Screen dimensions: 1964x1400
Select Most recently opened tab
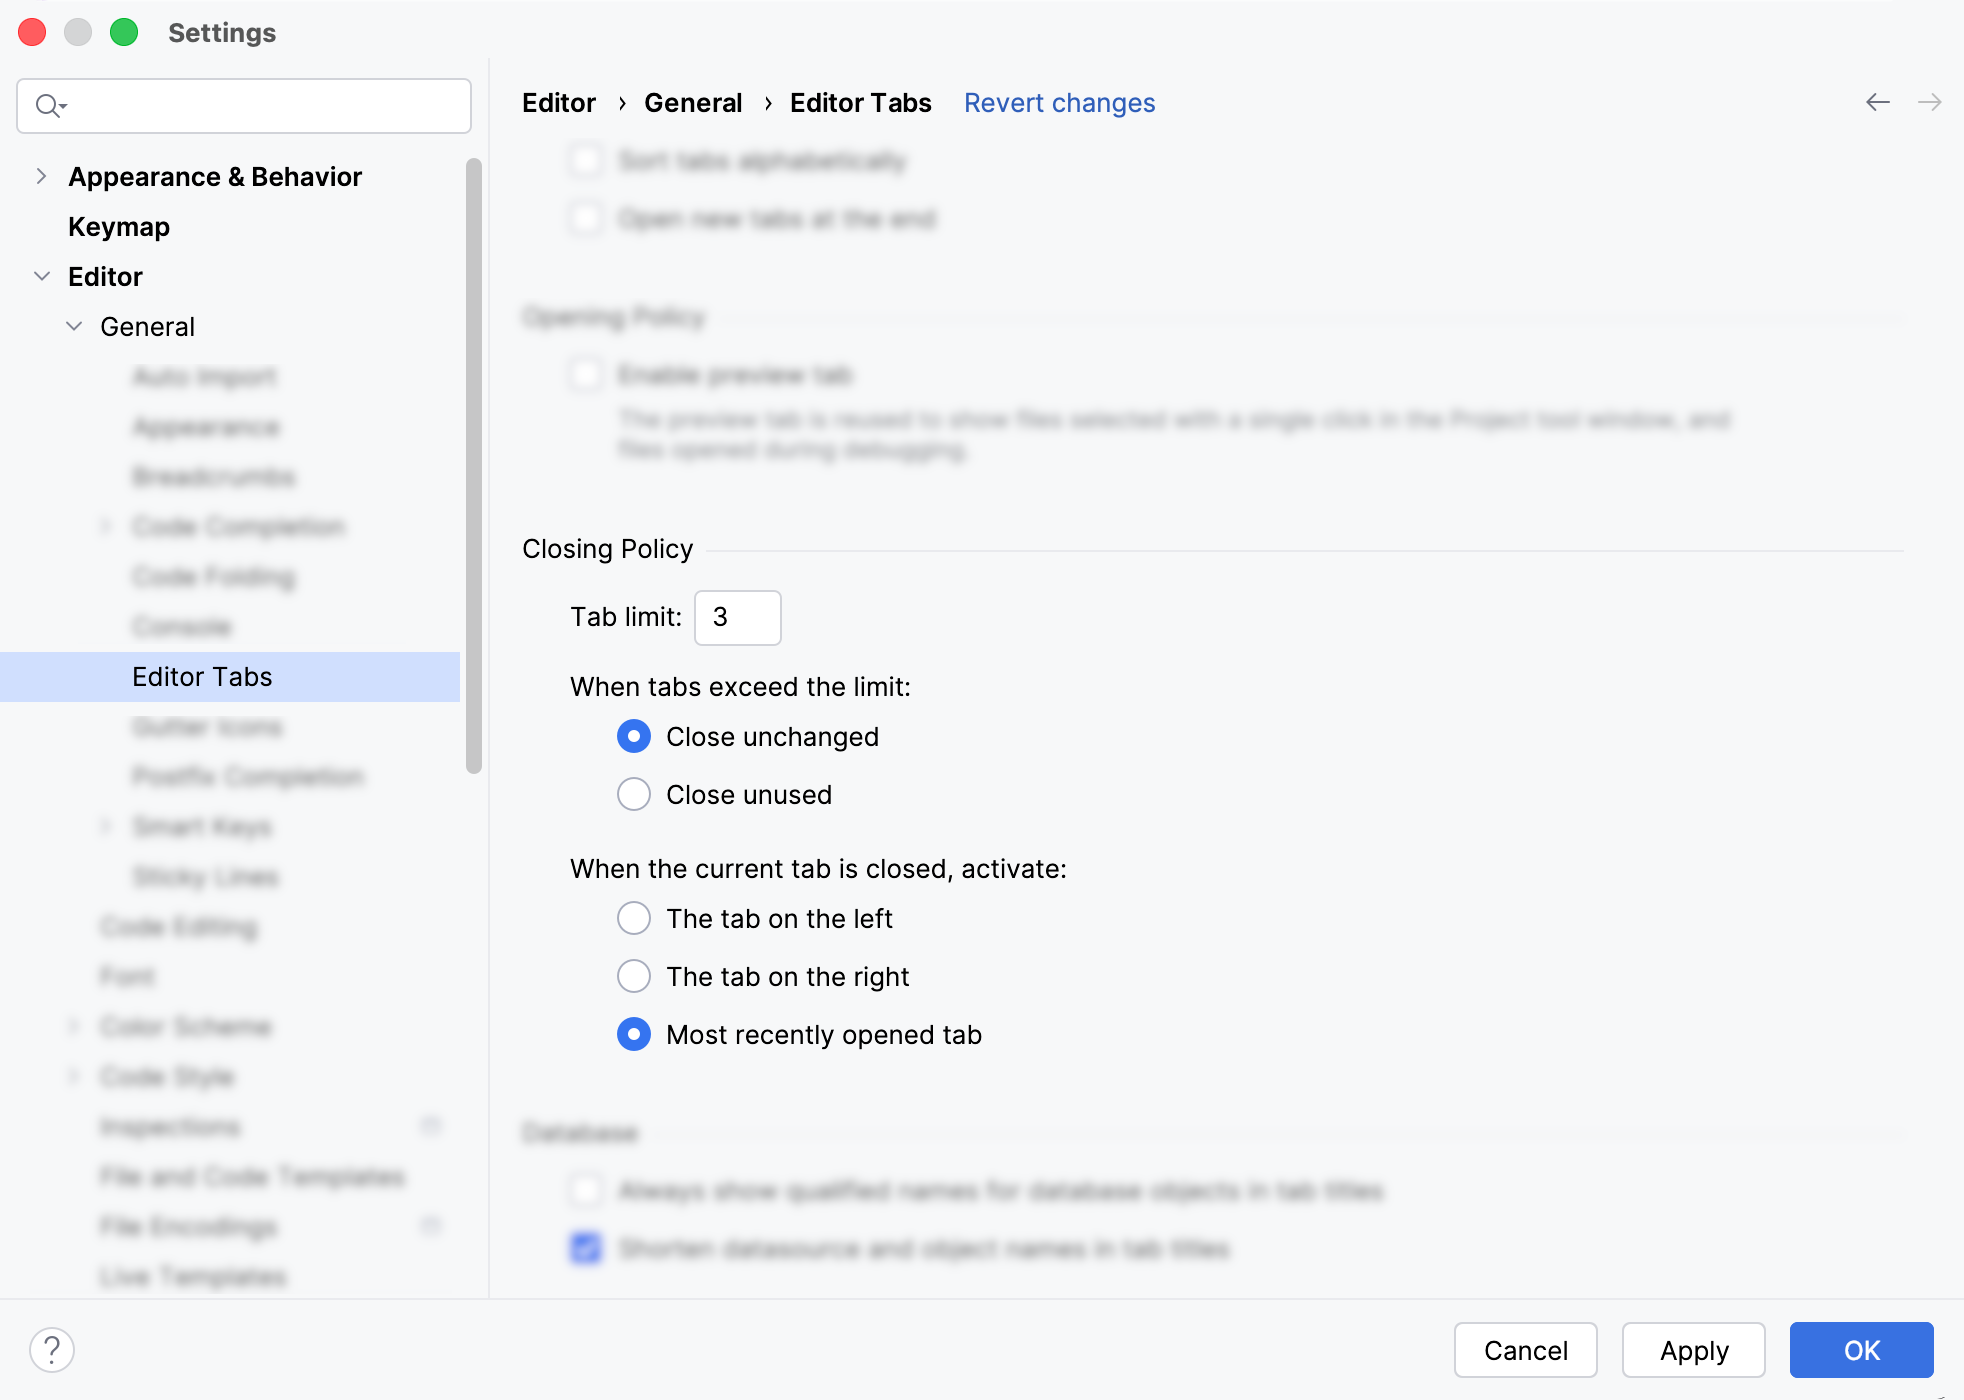click(634, 1034)
